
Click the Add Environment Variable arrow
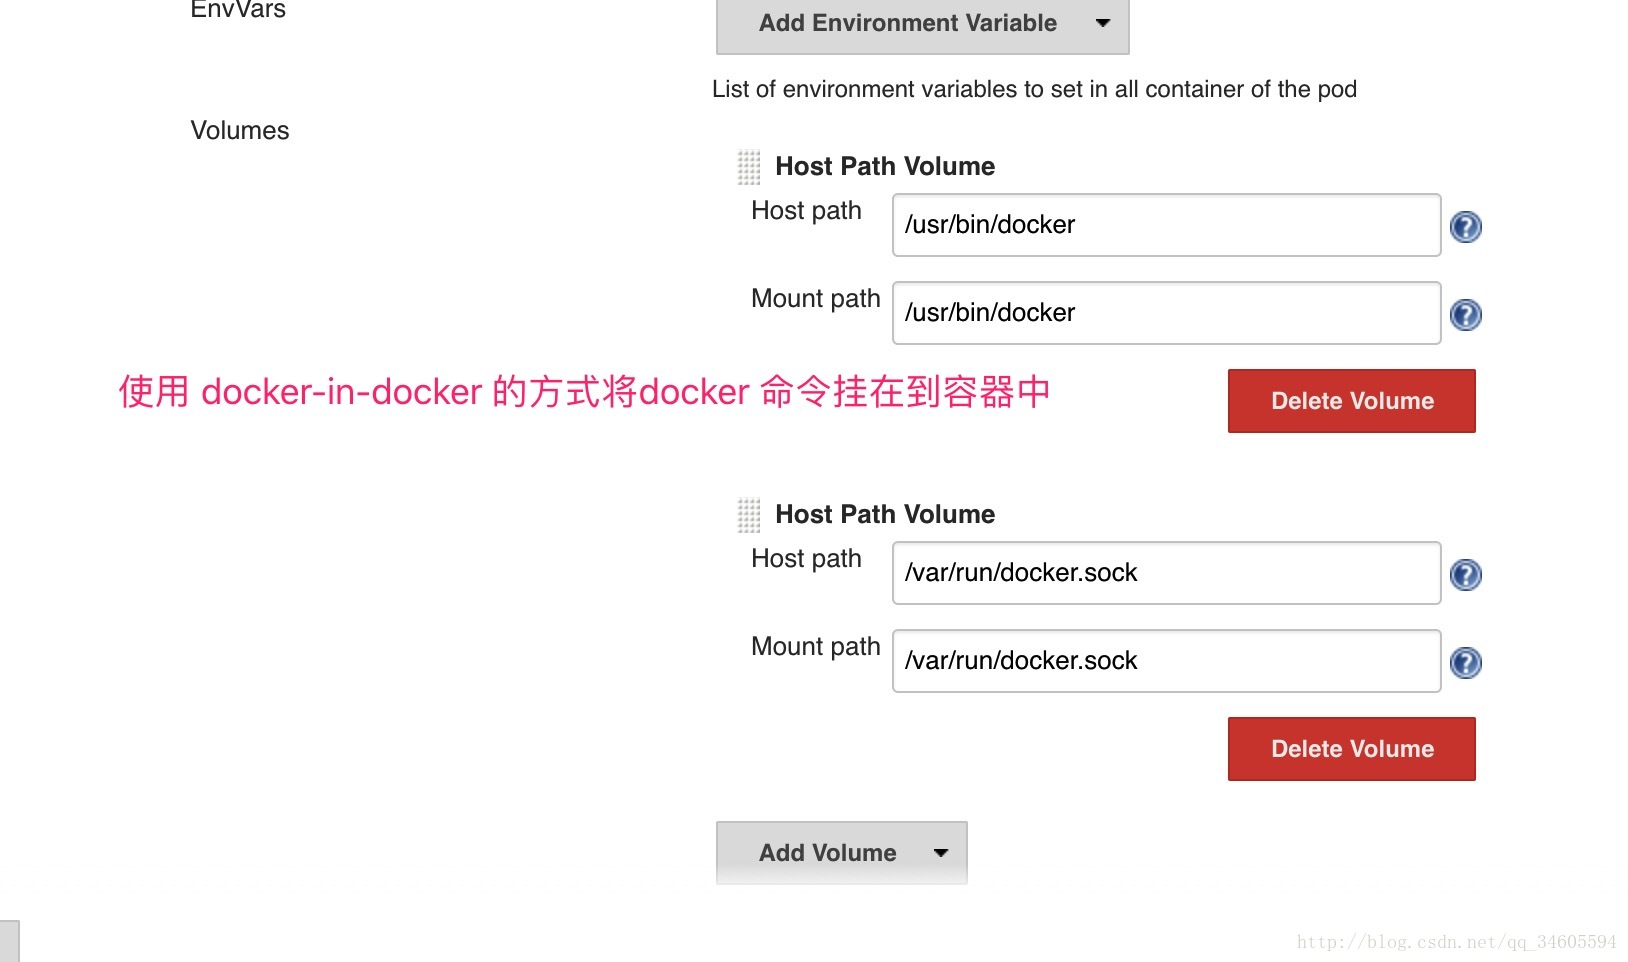coord(1103,23)
